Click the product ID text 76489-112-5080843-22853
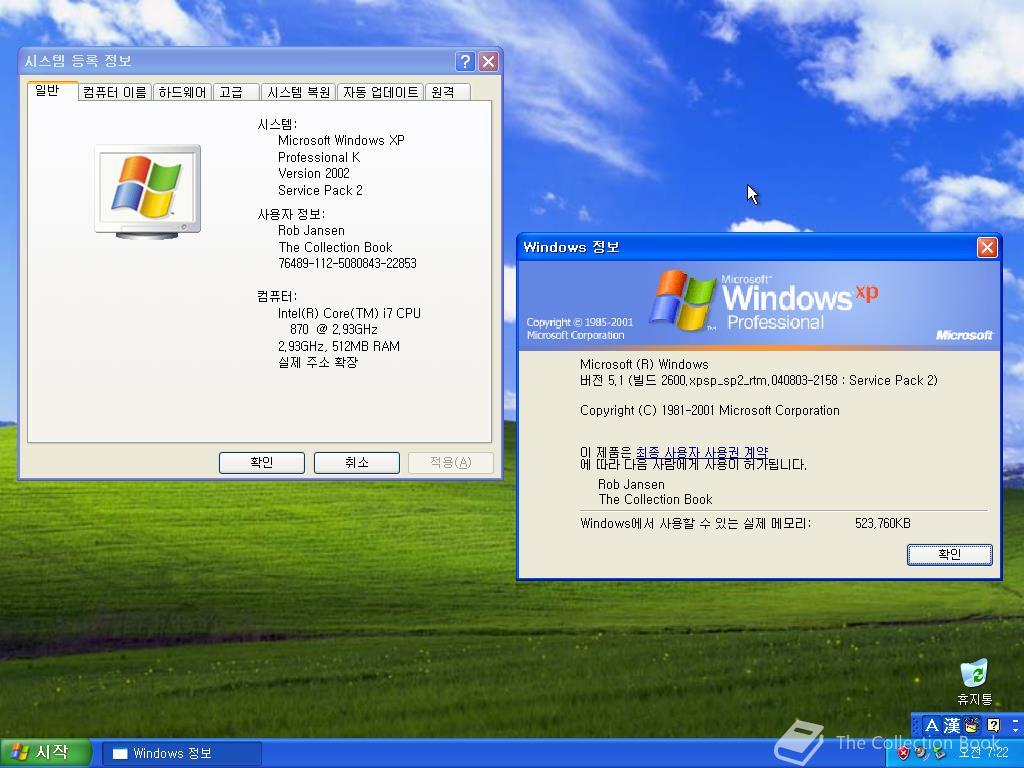 coord(347,263)
